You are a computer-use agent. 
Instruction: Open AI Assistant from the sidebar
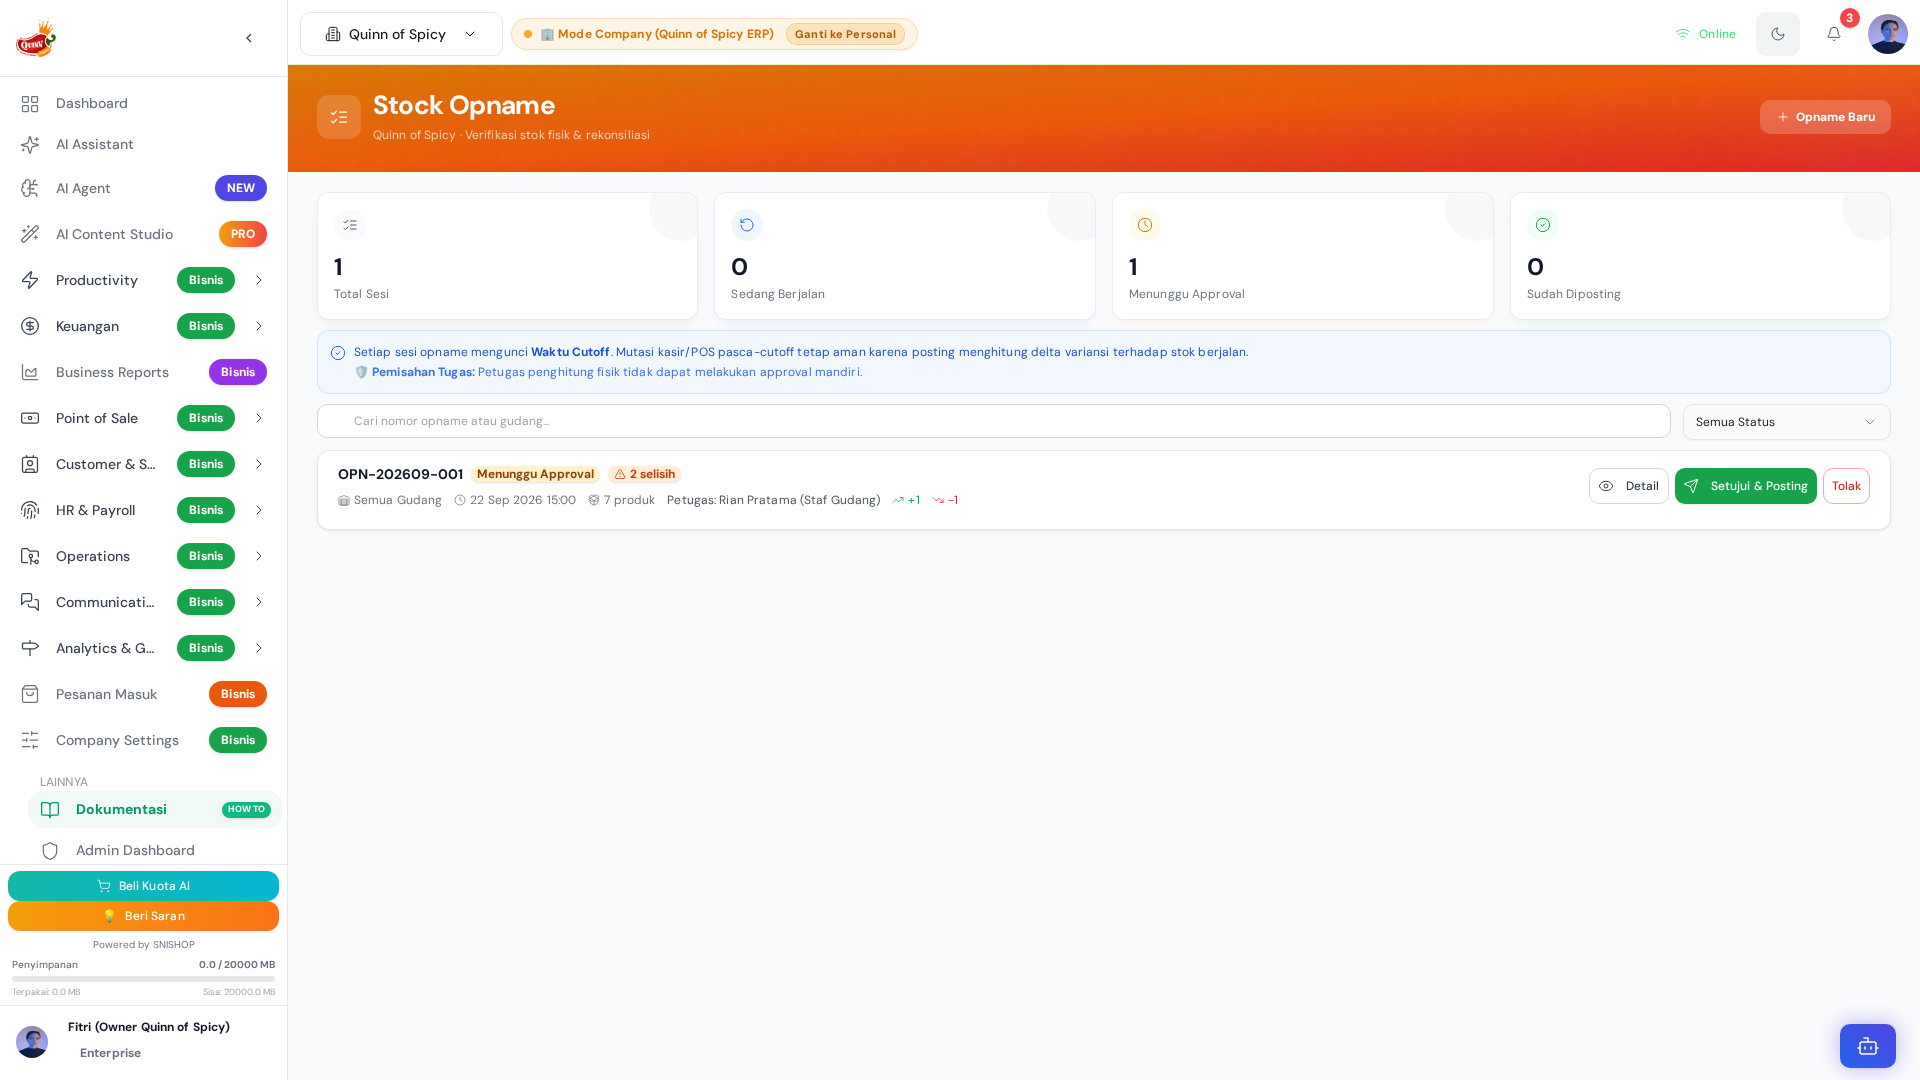[x=143, y=144]
